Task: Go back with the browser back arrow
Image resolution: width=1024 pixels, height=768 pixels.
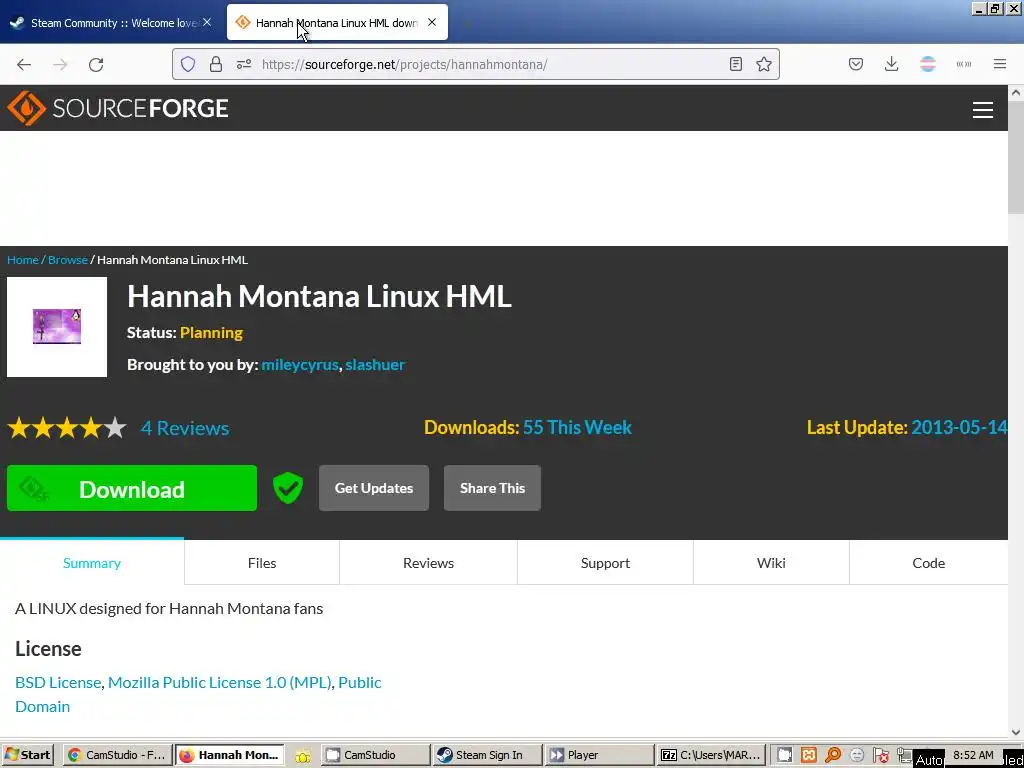Action: [24, 64]
